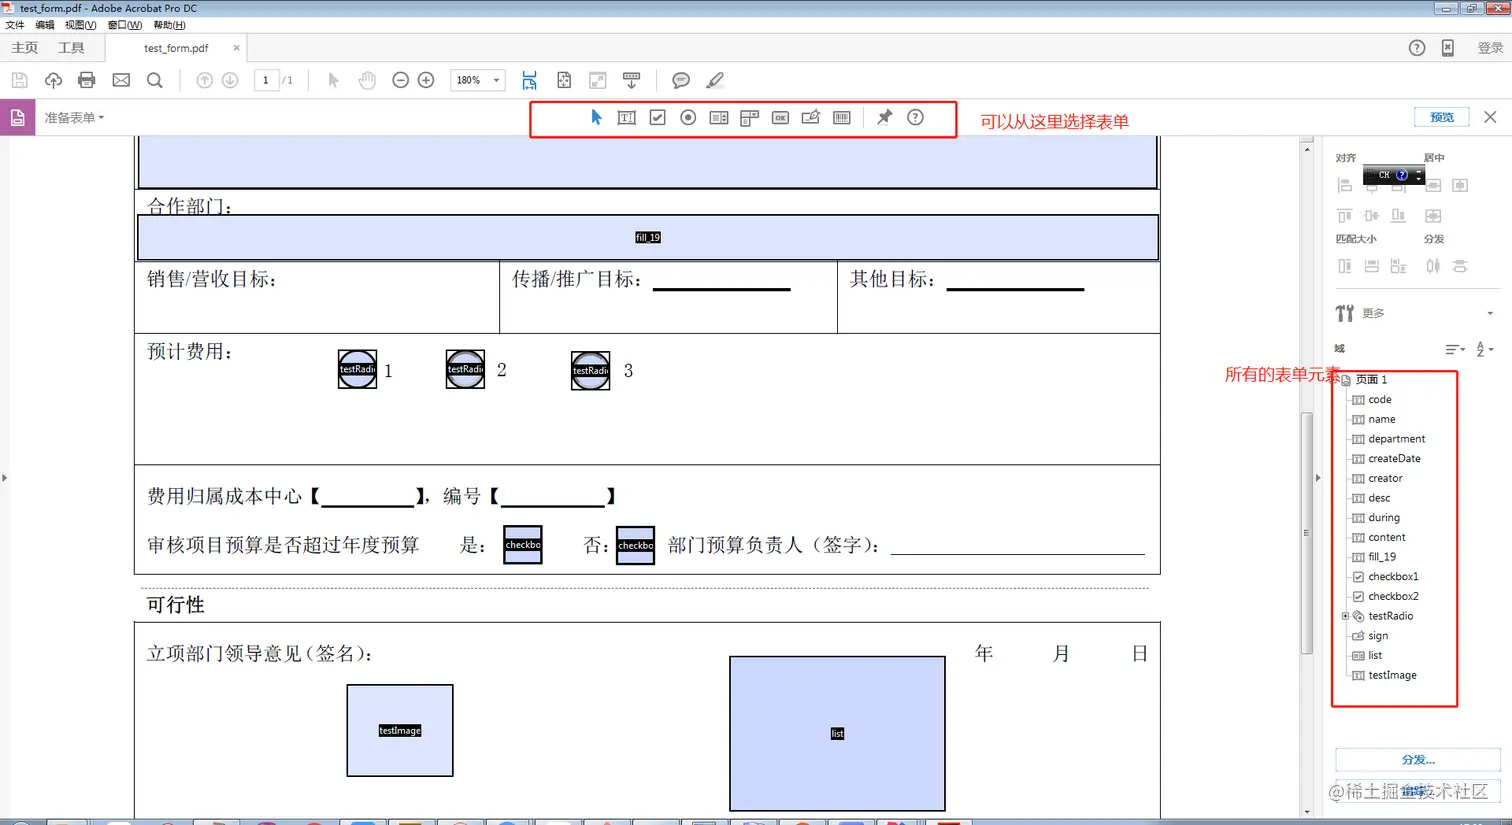
Task: Click the 分发... distribute button
Action: click(x=1418, y=760)
